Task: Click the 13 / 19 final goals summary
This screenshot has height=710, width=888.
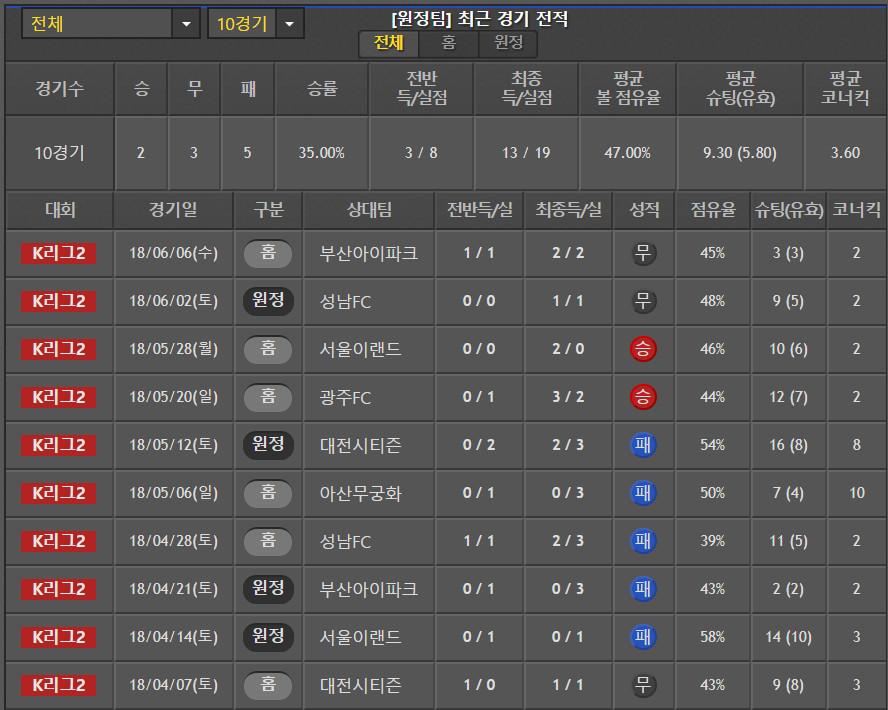Action: click(x=526, y=153)
